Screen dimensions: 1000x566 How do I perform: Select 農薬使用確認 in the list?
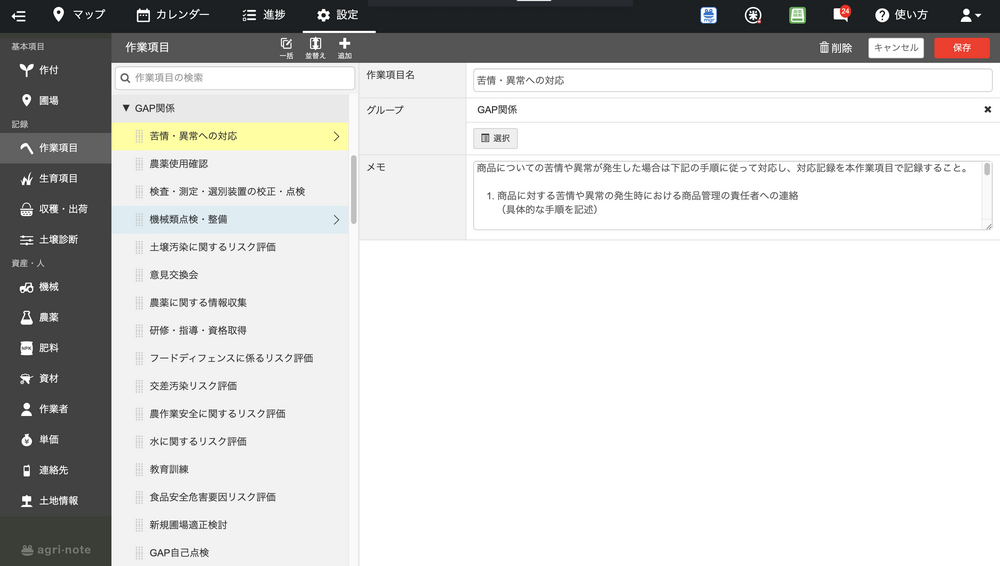[x=178, y=163]
